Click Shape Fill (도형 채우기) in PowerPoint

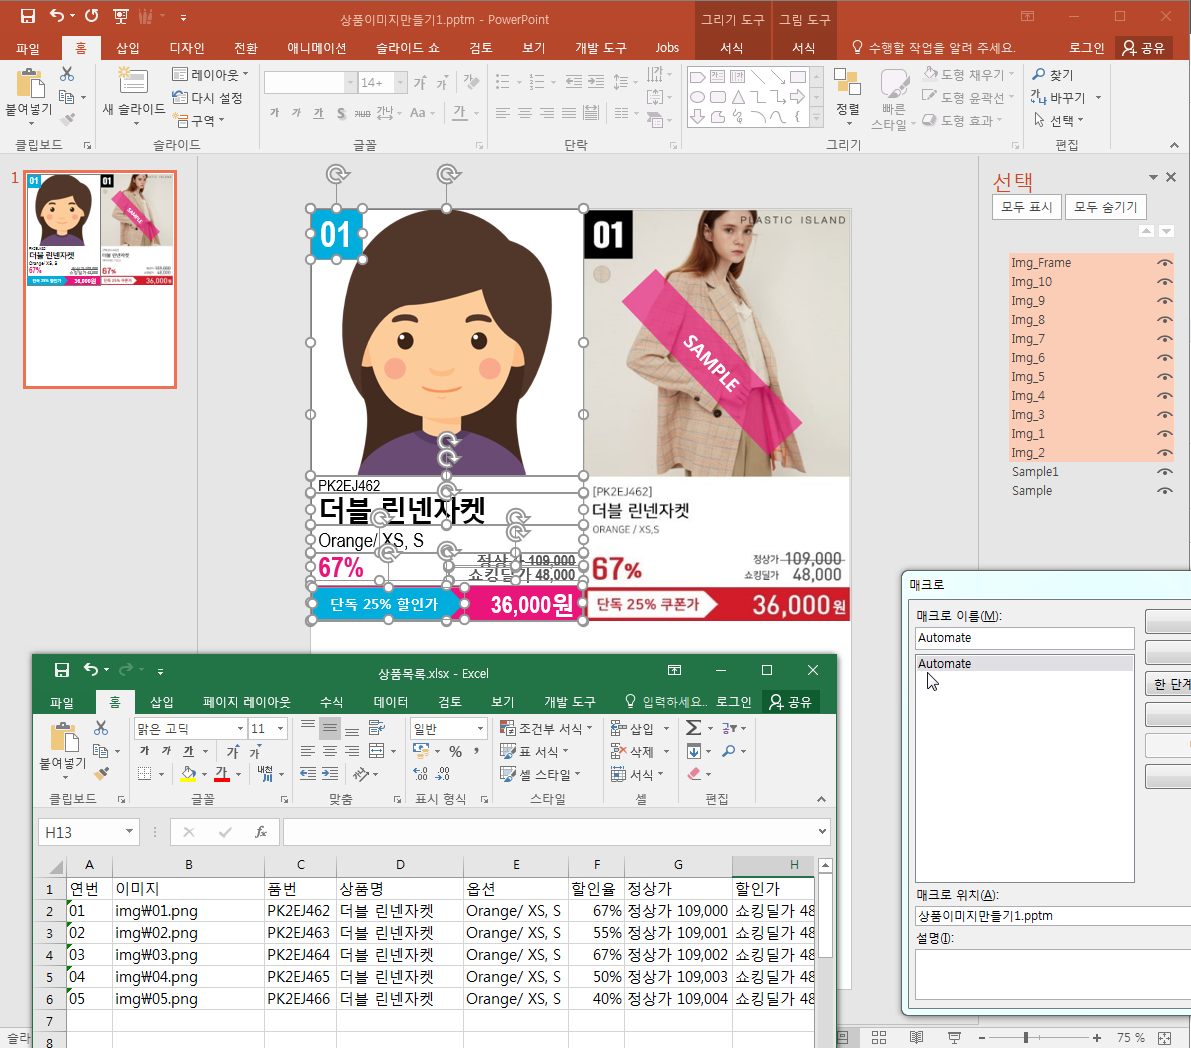click(967, 74)
